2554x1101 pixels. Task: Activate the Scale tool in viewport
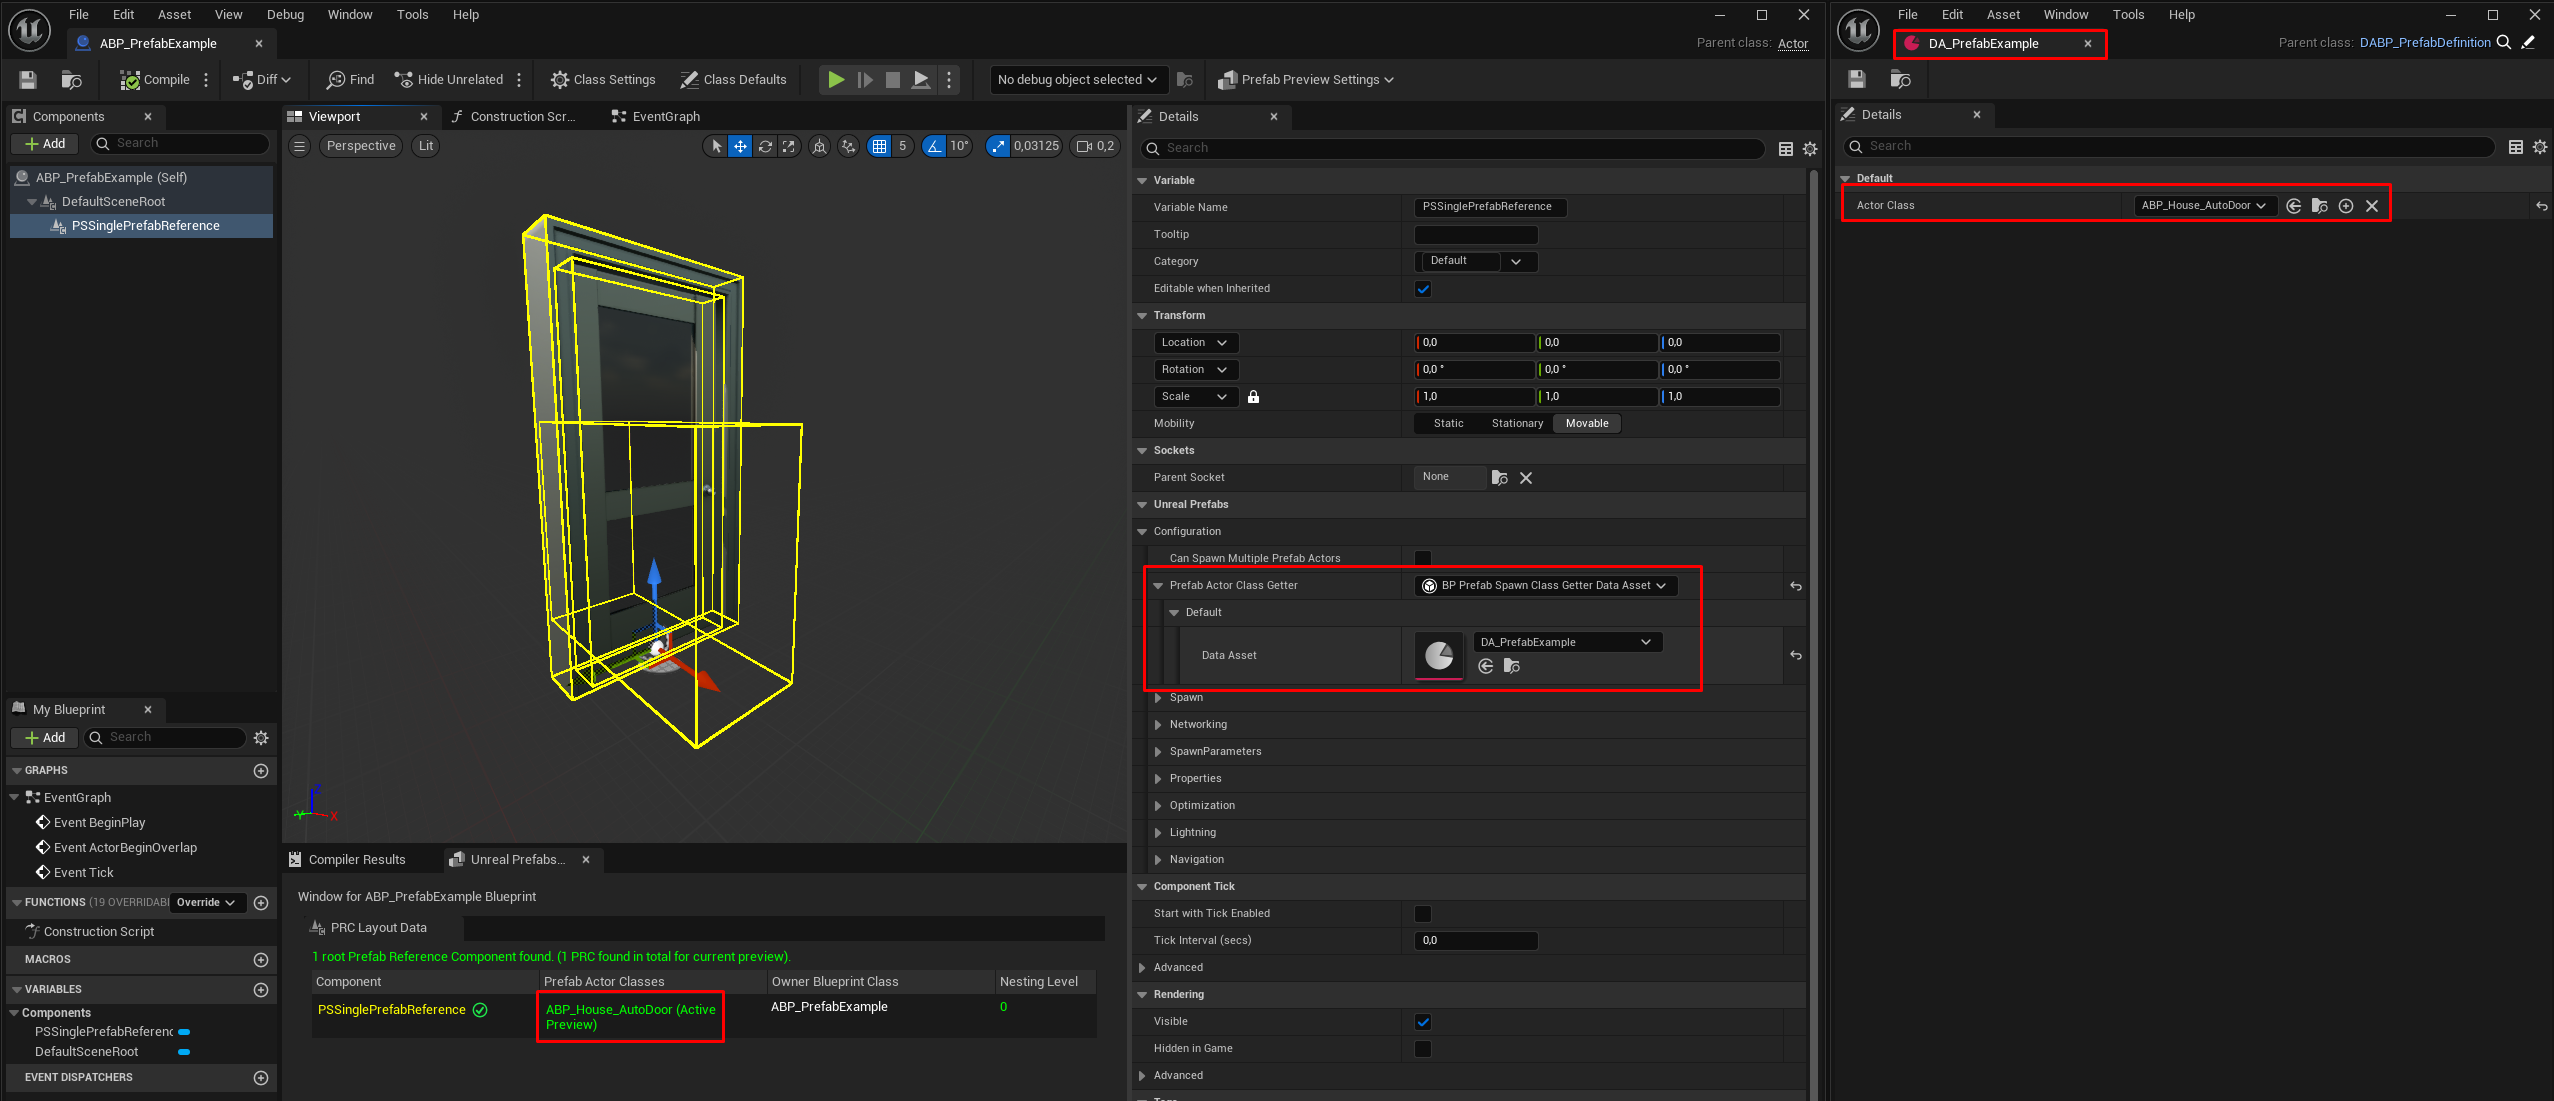tap(789, 146)
